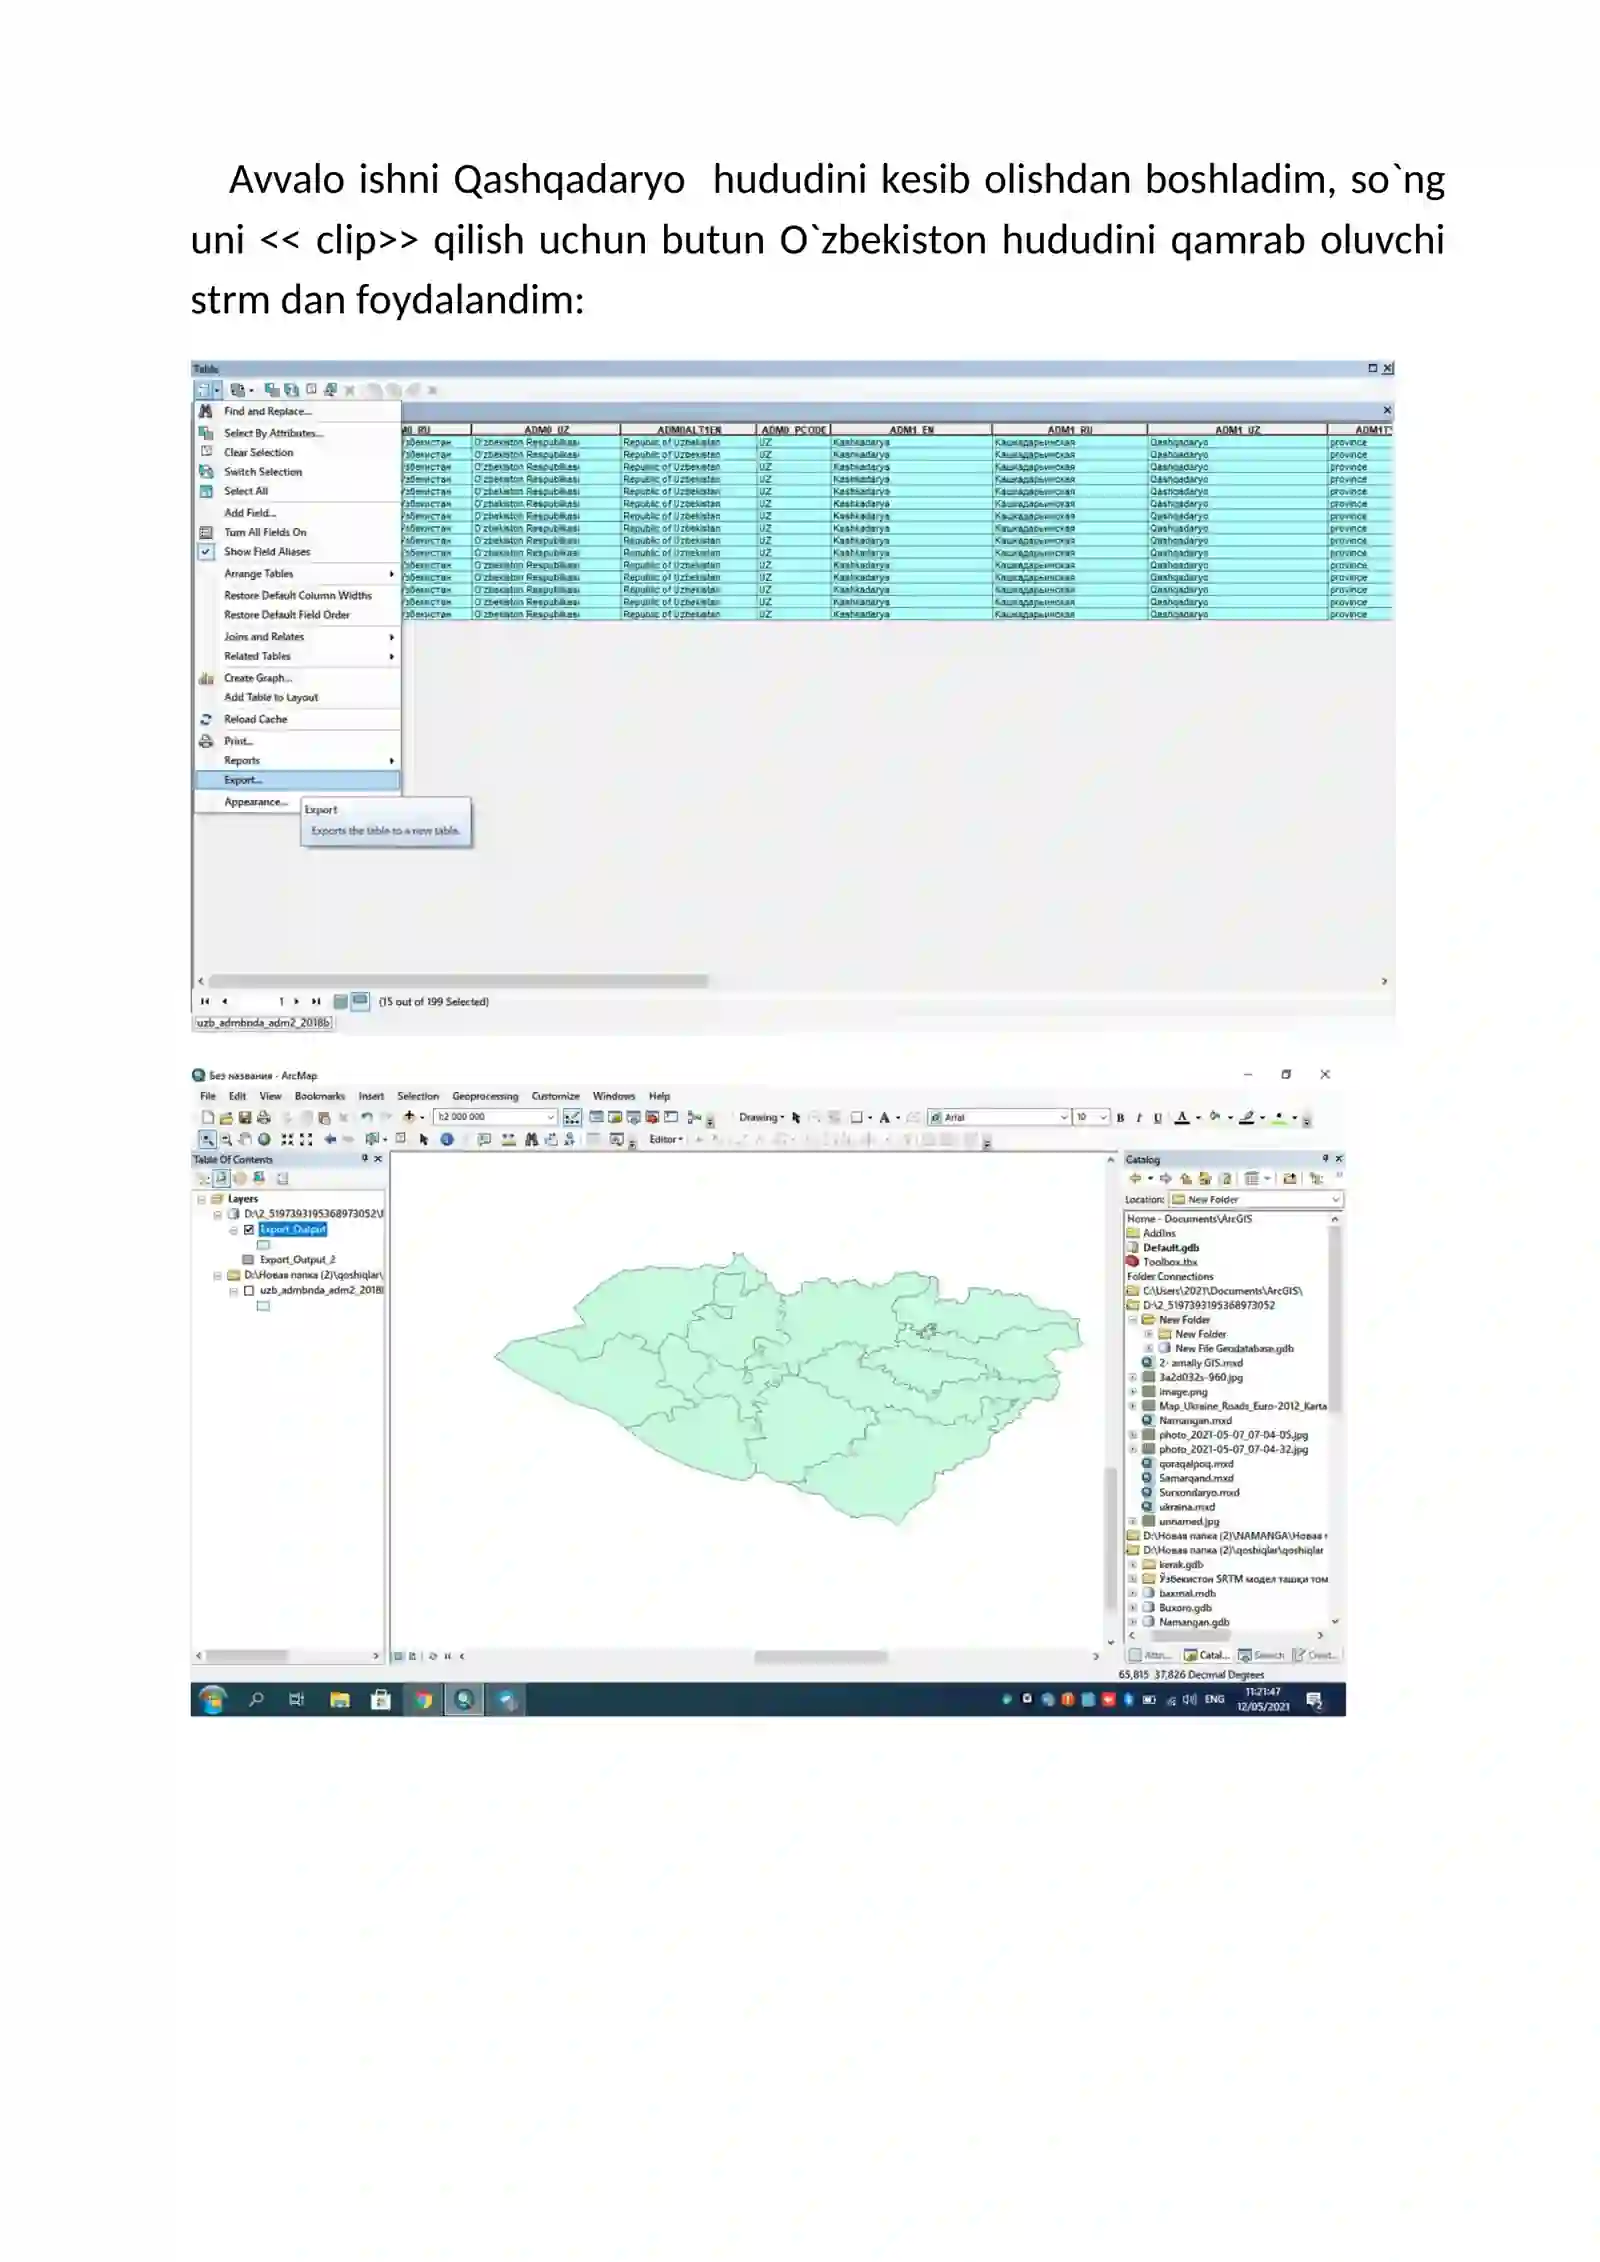Select Default.gdb in Catalog tree
Screen dimensions: 1600x2262
[x=1171, y=1248]
